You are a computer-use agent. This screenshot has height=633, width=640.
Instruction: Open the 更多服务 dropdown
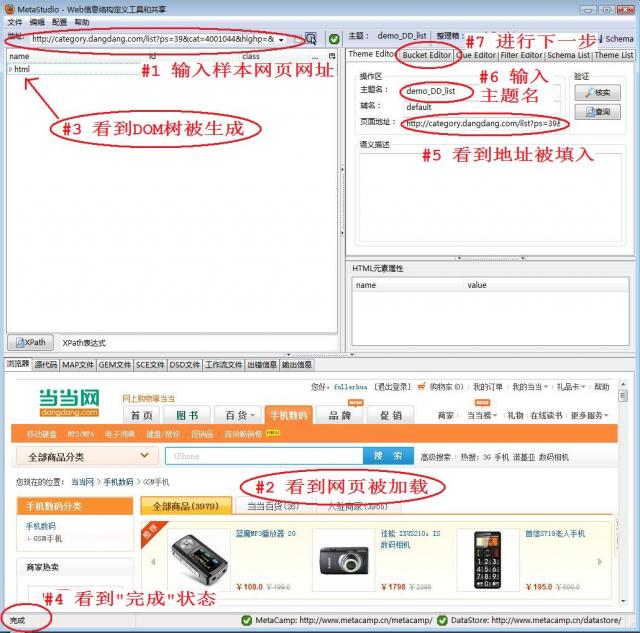(589, 415)
